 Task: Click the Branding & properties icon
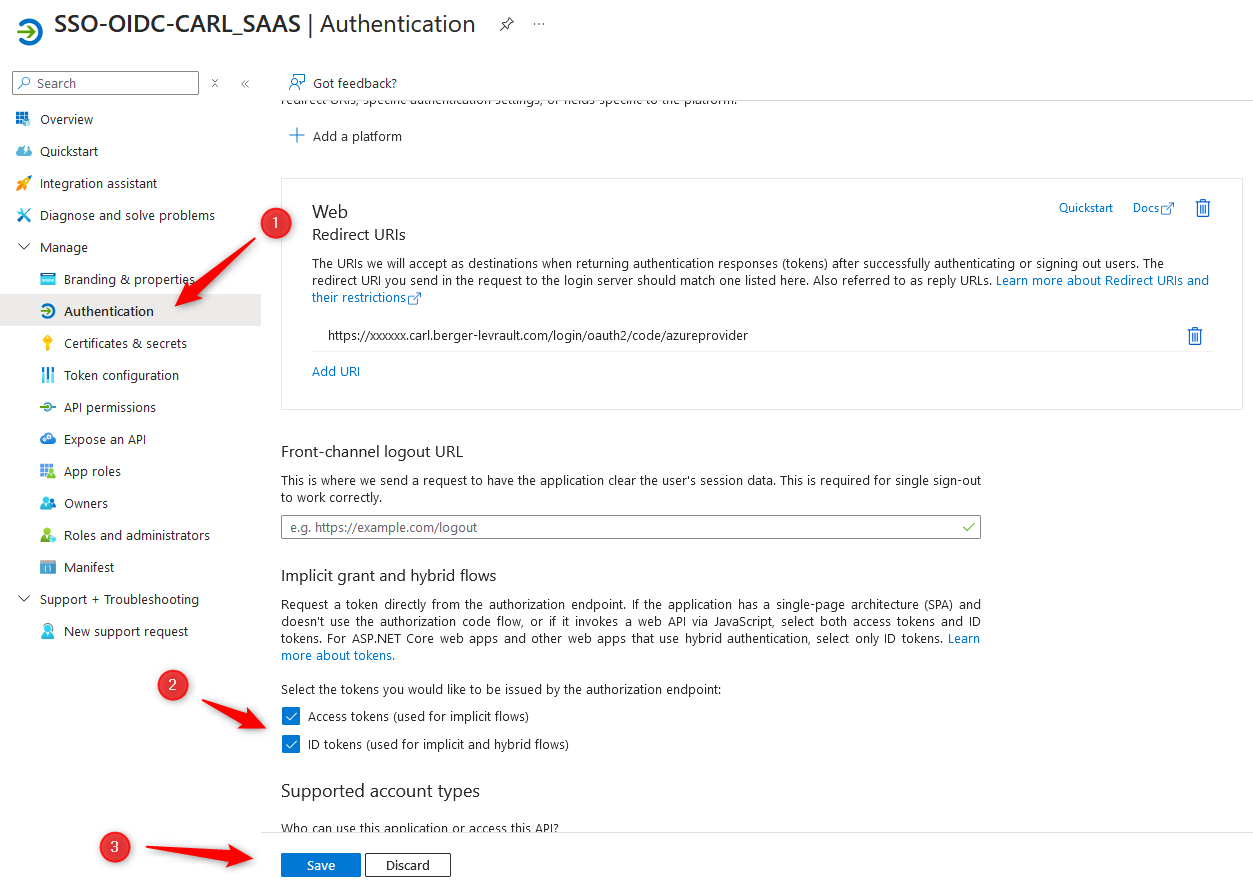coord(47,279)
